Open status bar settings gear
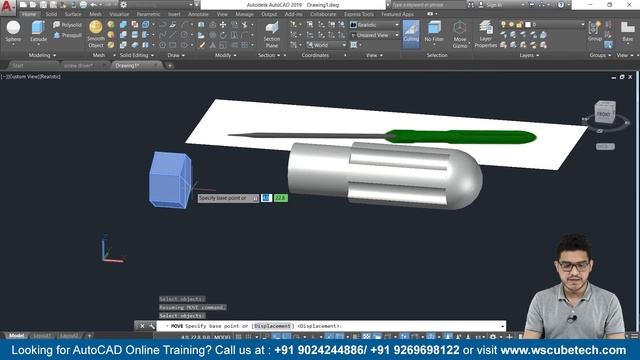Screen dimensions: 640x360 tap(493, 337)
